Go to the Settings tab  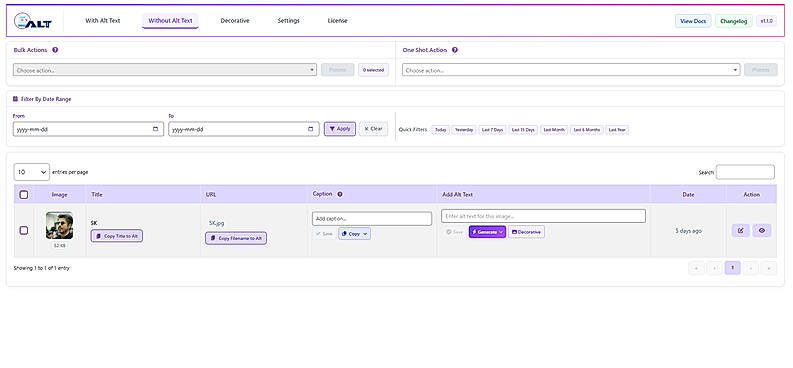pos(288,21)
